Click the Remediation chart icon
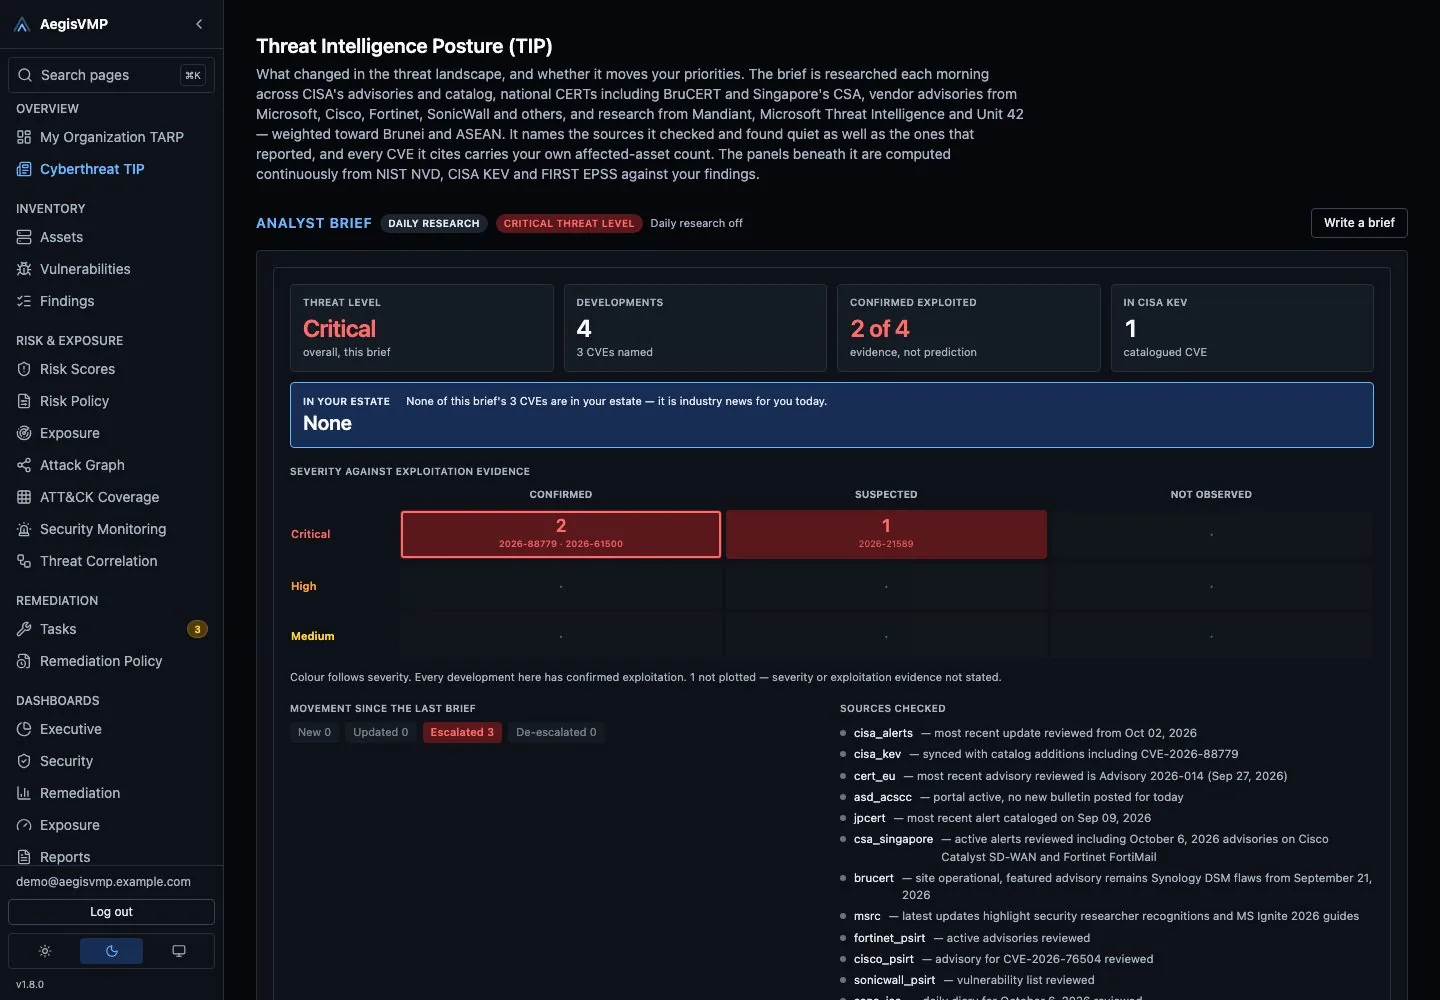 [24, 793]
